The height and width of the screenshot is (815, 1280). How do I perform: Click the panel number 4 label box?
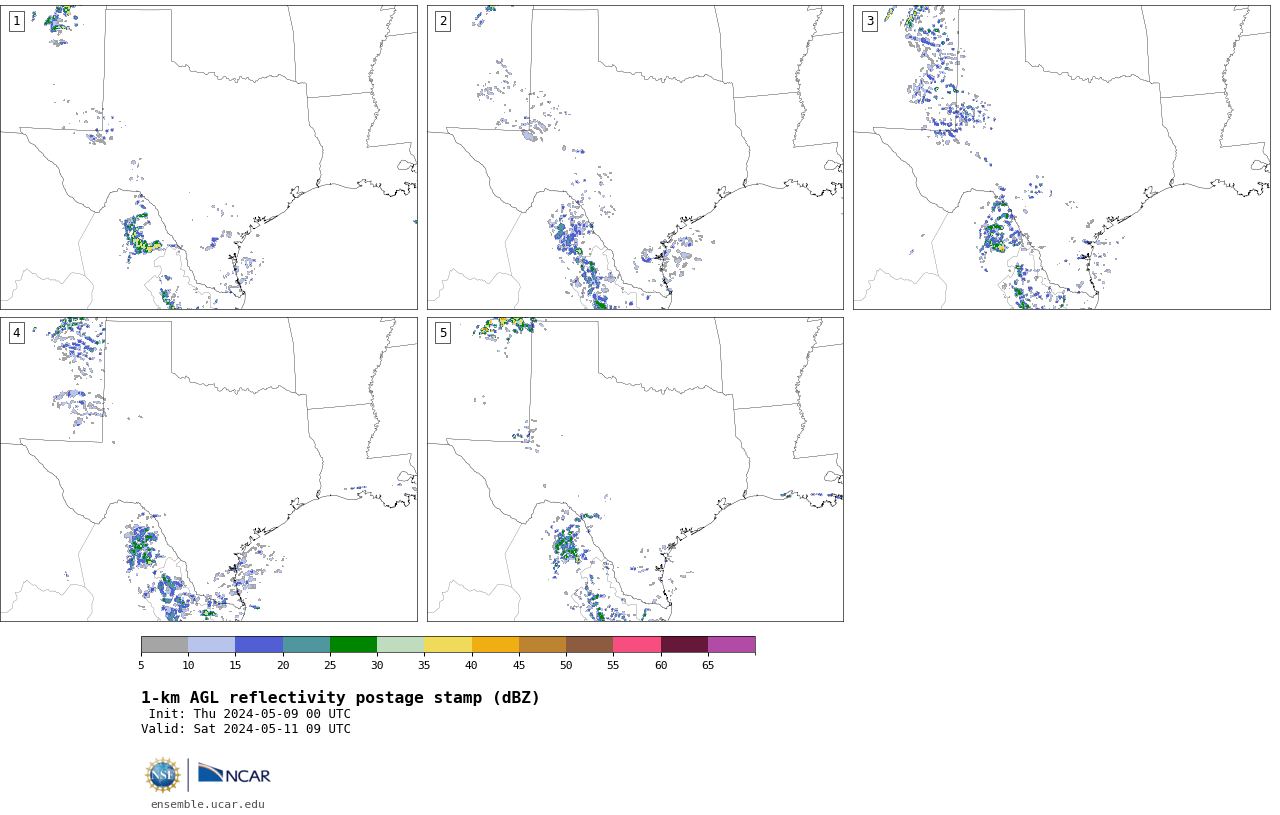pos(16,333)
